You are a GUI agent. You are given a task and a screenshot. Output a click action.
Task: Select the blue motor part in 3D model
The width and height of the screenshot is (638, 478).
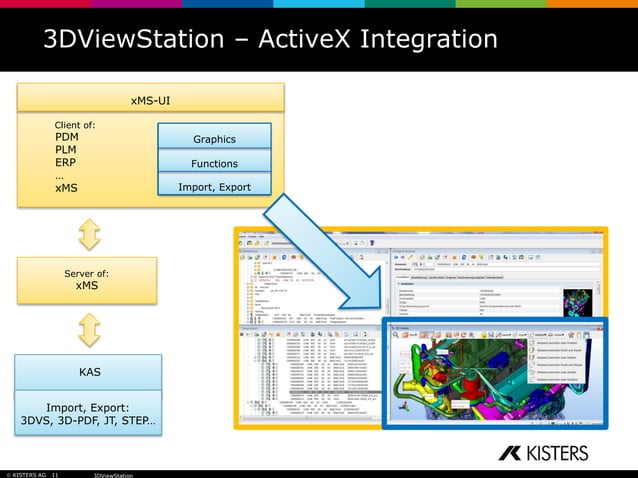pos(499,361)
